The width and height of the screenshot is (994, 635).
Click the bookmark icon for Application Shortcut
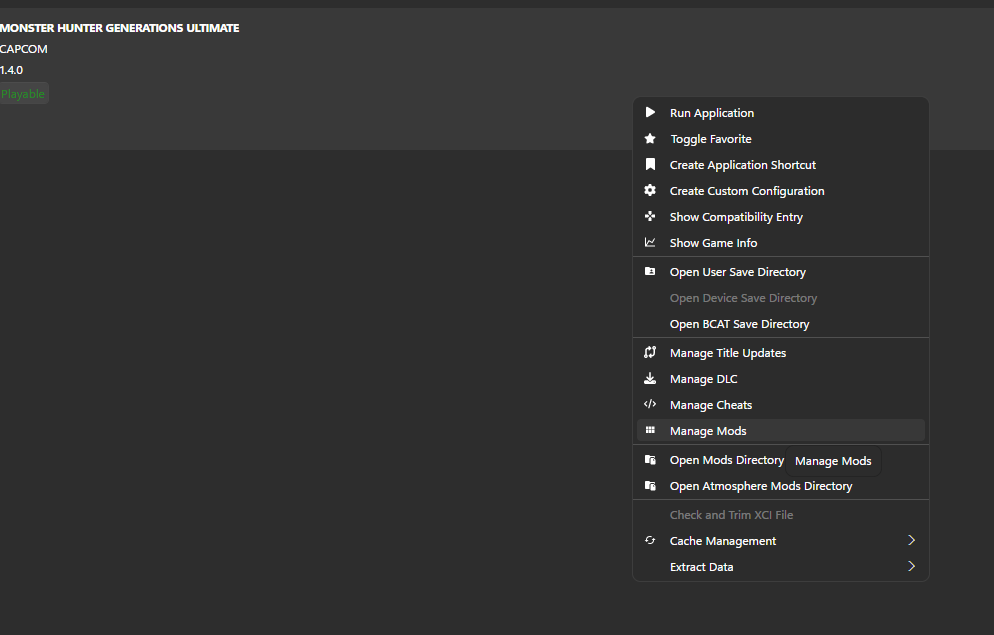[x=650, y=164]
